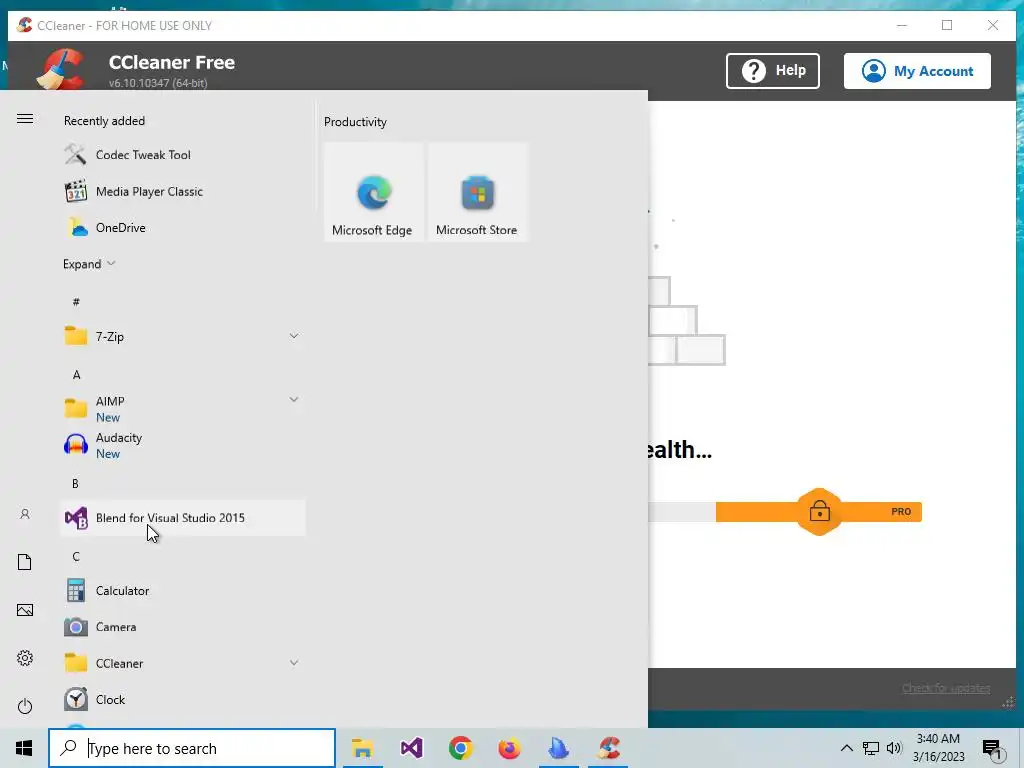Open Google Chrome from the taskbar
The width and height of the screenshot is (1024, 768).
[x=460, y=748]
